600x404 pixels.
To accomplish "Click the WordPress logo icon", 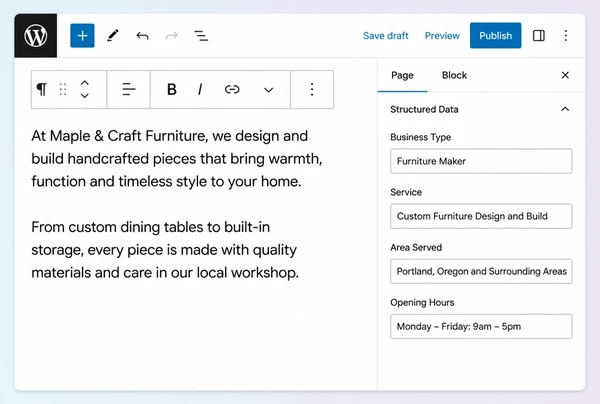I will [36, 36].
